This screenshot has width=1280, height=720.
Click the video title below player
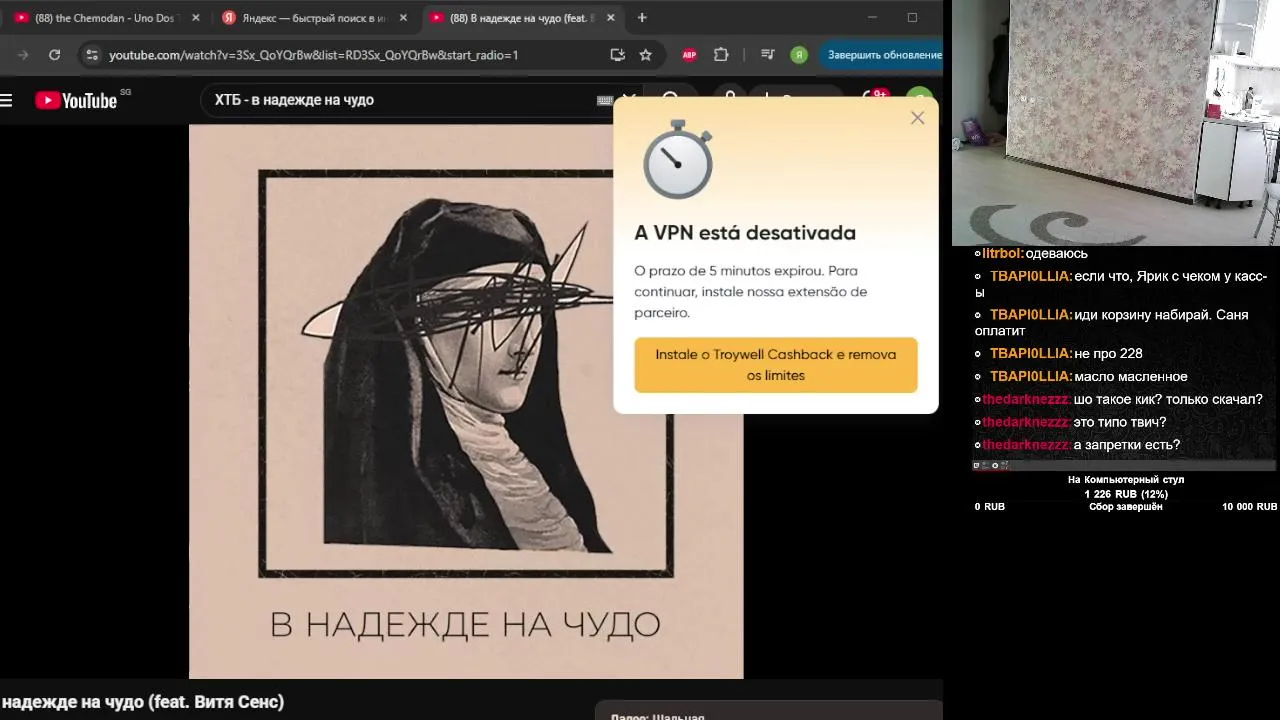click(143, 702)
